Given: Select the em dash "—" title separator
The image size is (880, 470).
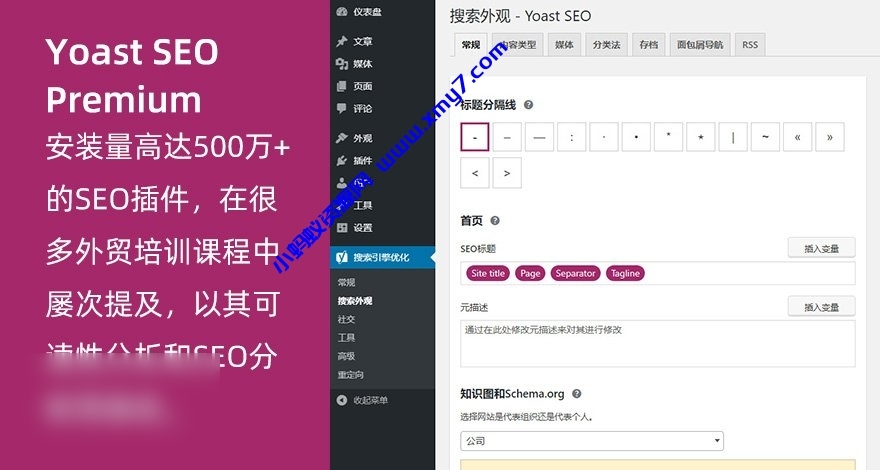Looking at the screenshot, I should [x=539, y=137].
